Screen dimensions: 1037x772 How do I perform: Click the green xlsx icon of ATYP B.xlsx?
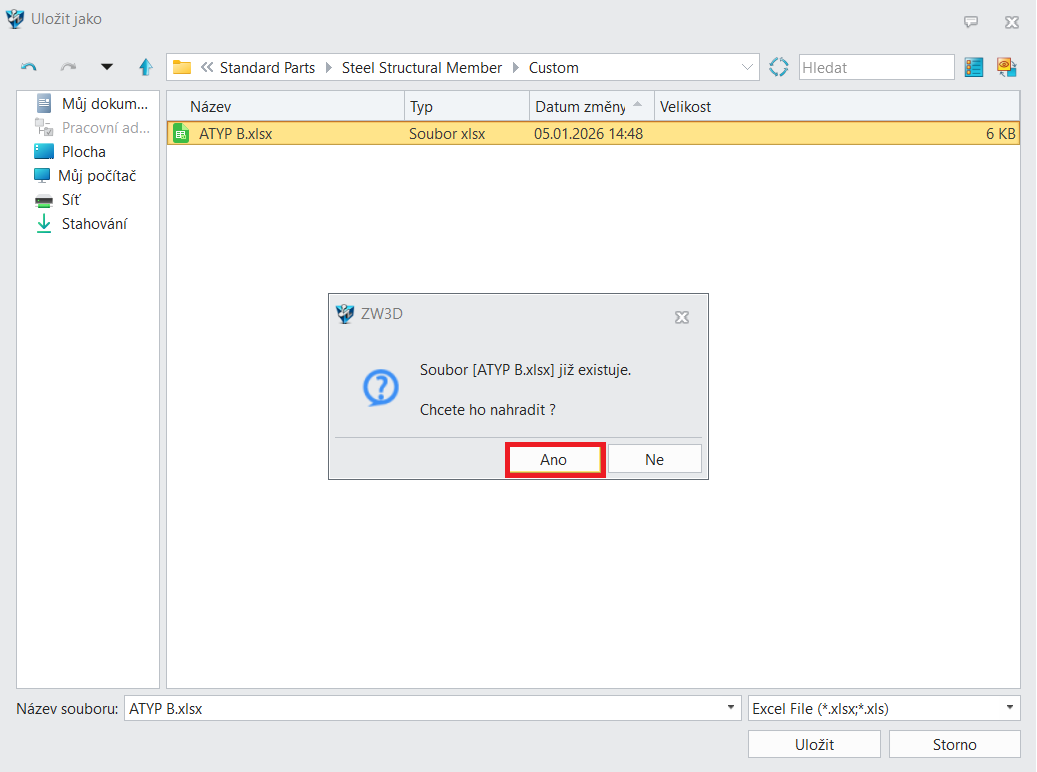point(181,134)
